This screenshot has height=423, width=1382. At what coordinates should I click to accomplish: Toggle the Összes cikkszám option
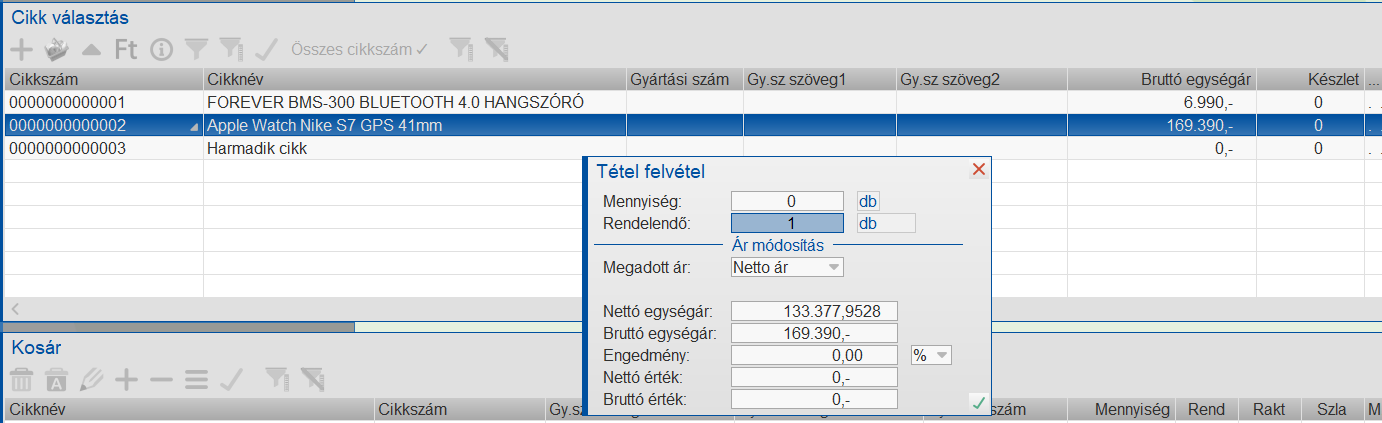(359, 48)
